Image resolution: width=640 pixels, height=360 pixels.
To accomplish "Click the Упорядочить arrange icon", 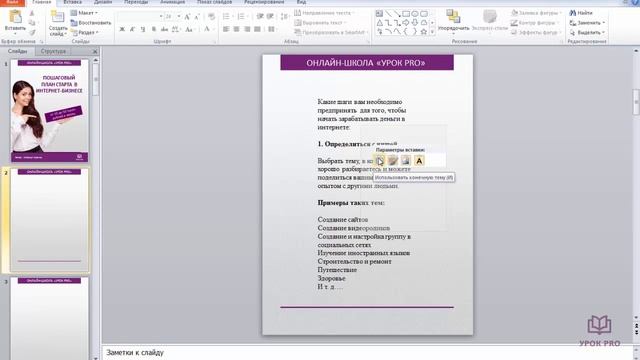I will coord(453,17).
